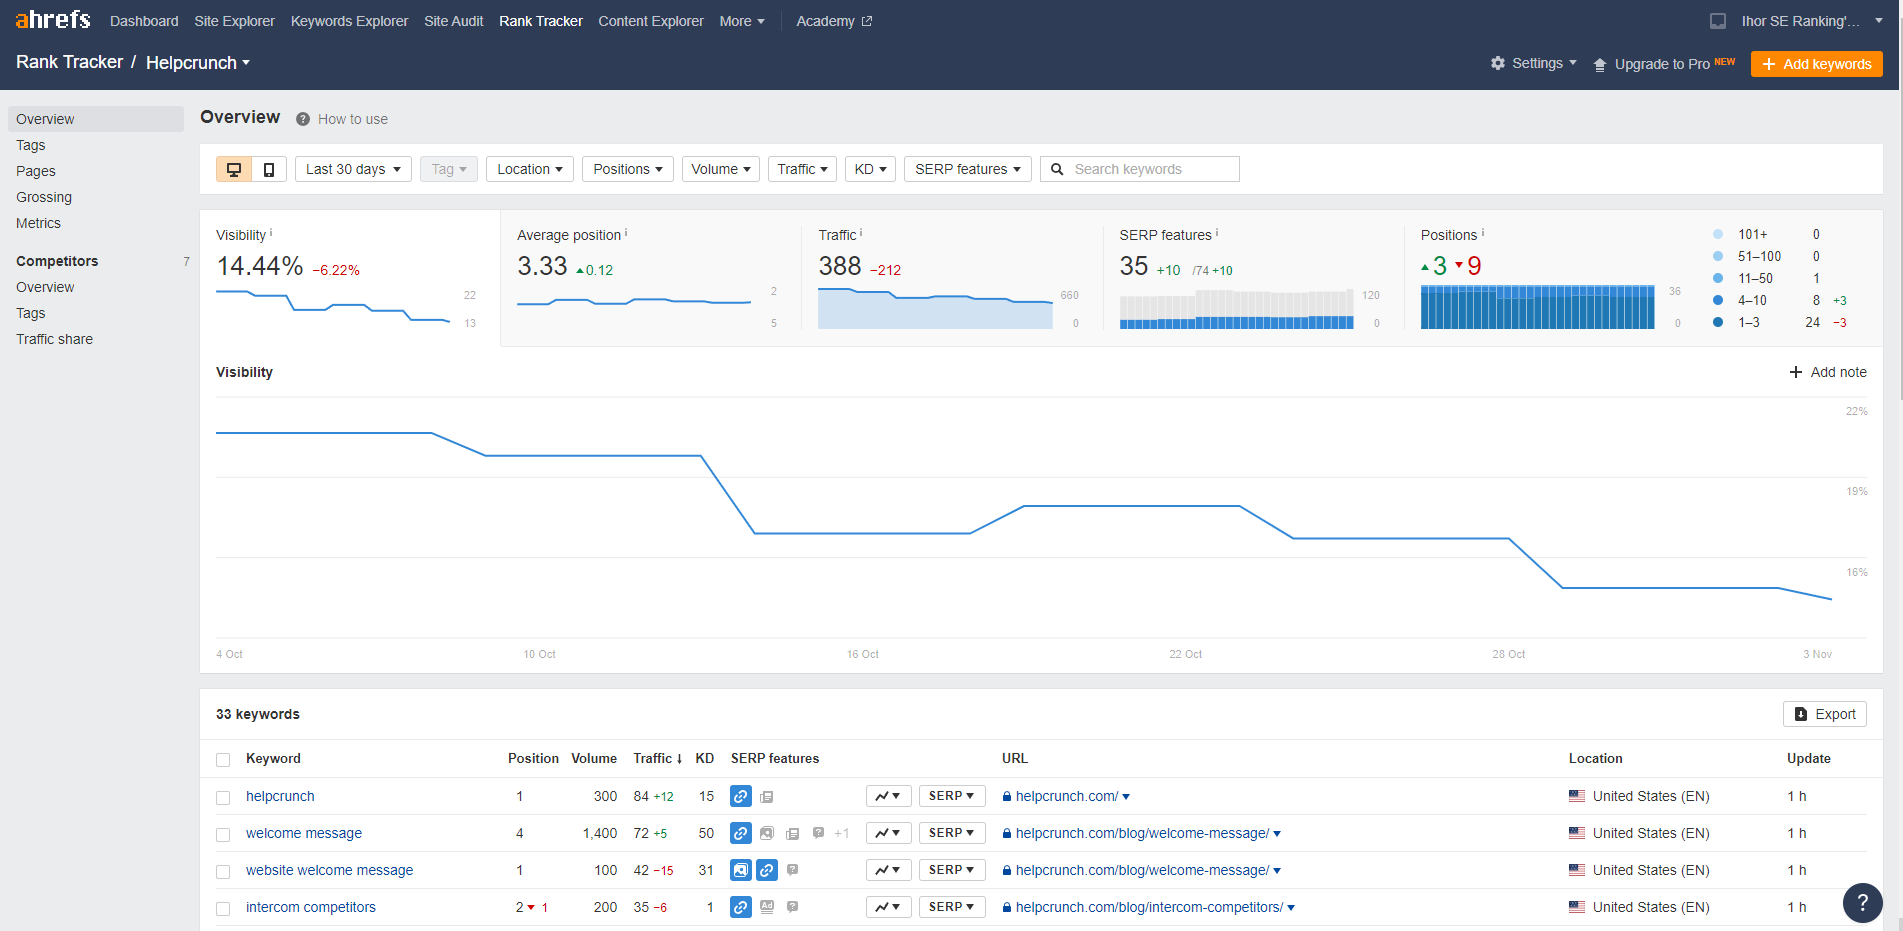Check the helpcrunch keyword checkbox

tap(223, 798)
